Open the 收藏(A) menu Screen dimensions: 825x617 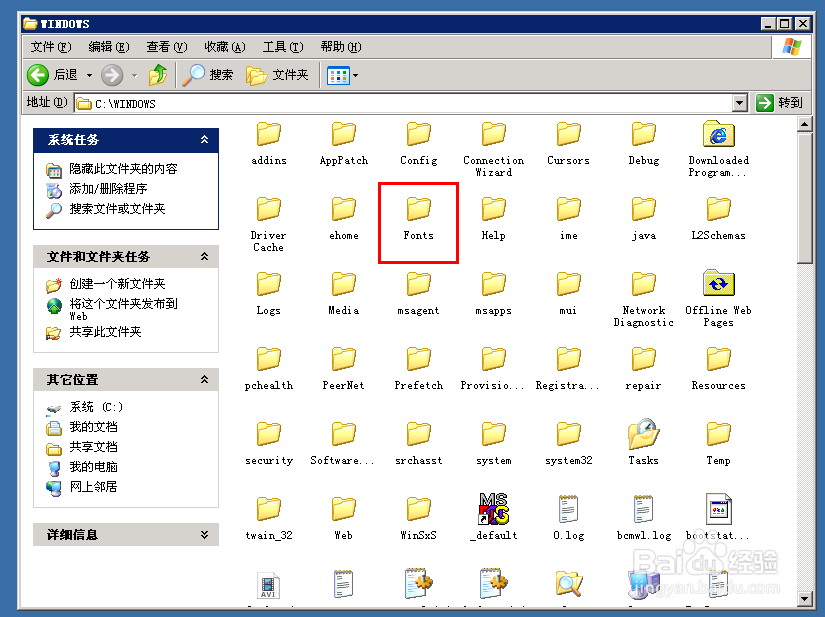click(225, 47)
